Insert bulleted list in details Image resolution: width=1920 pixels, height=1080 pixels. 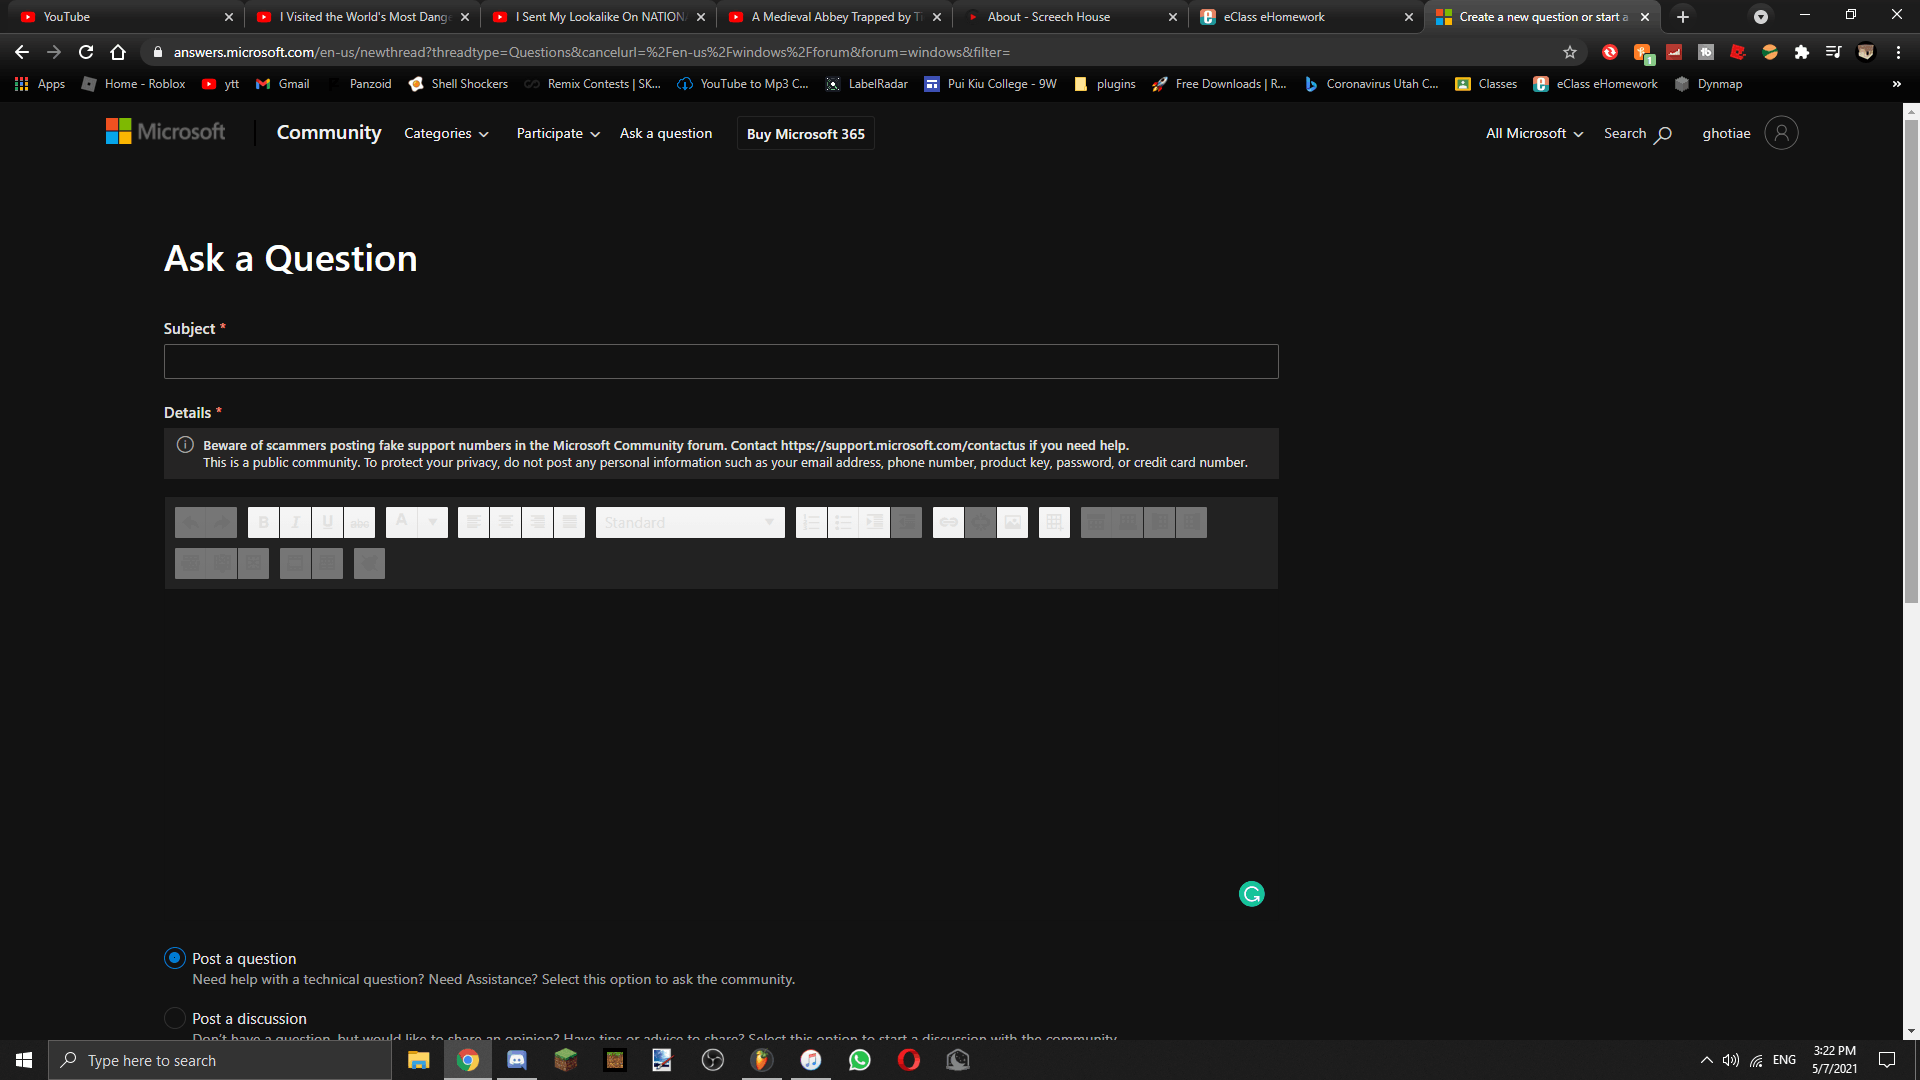coord(843,522)
